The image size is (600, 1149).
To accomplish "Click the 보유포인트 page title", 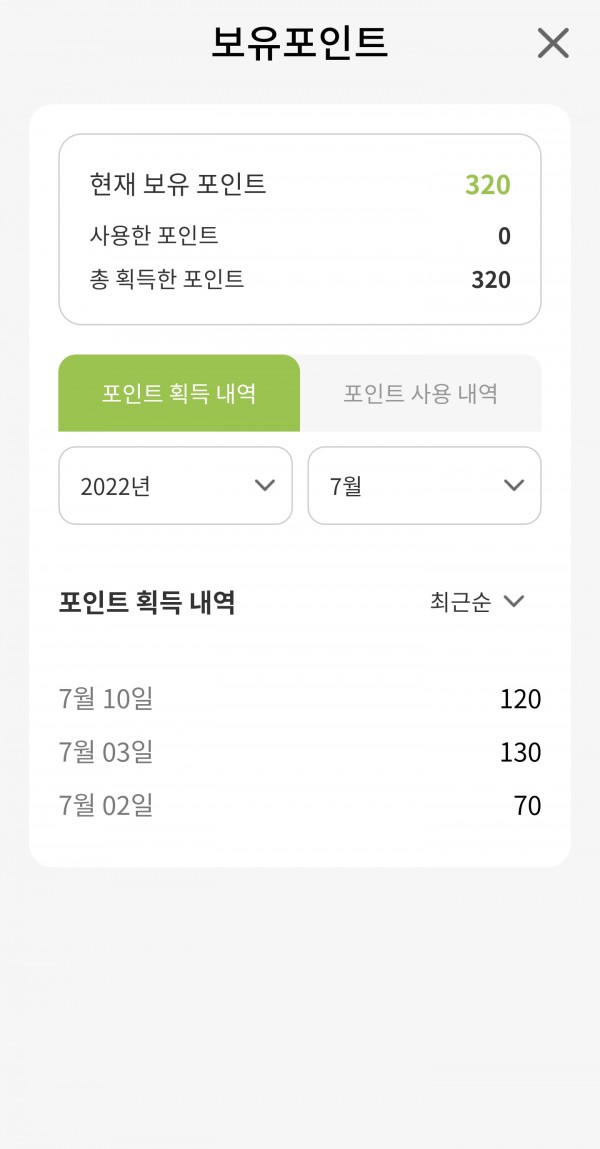I will [300, 43].
